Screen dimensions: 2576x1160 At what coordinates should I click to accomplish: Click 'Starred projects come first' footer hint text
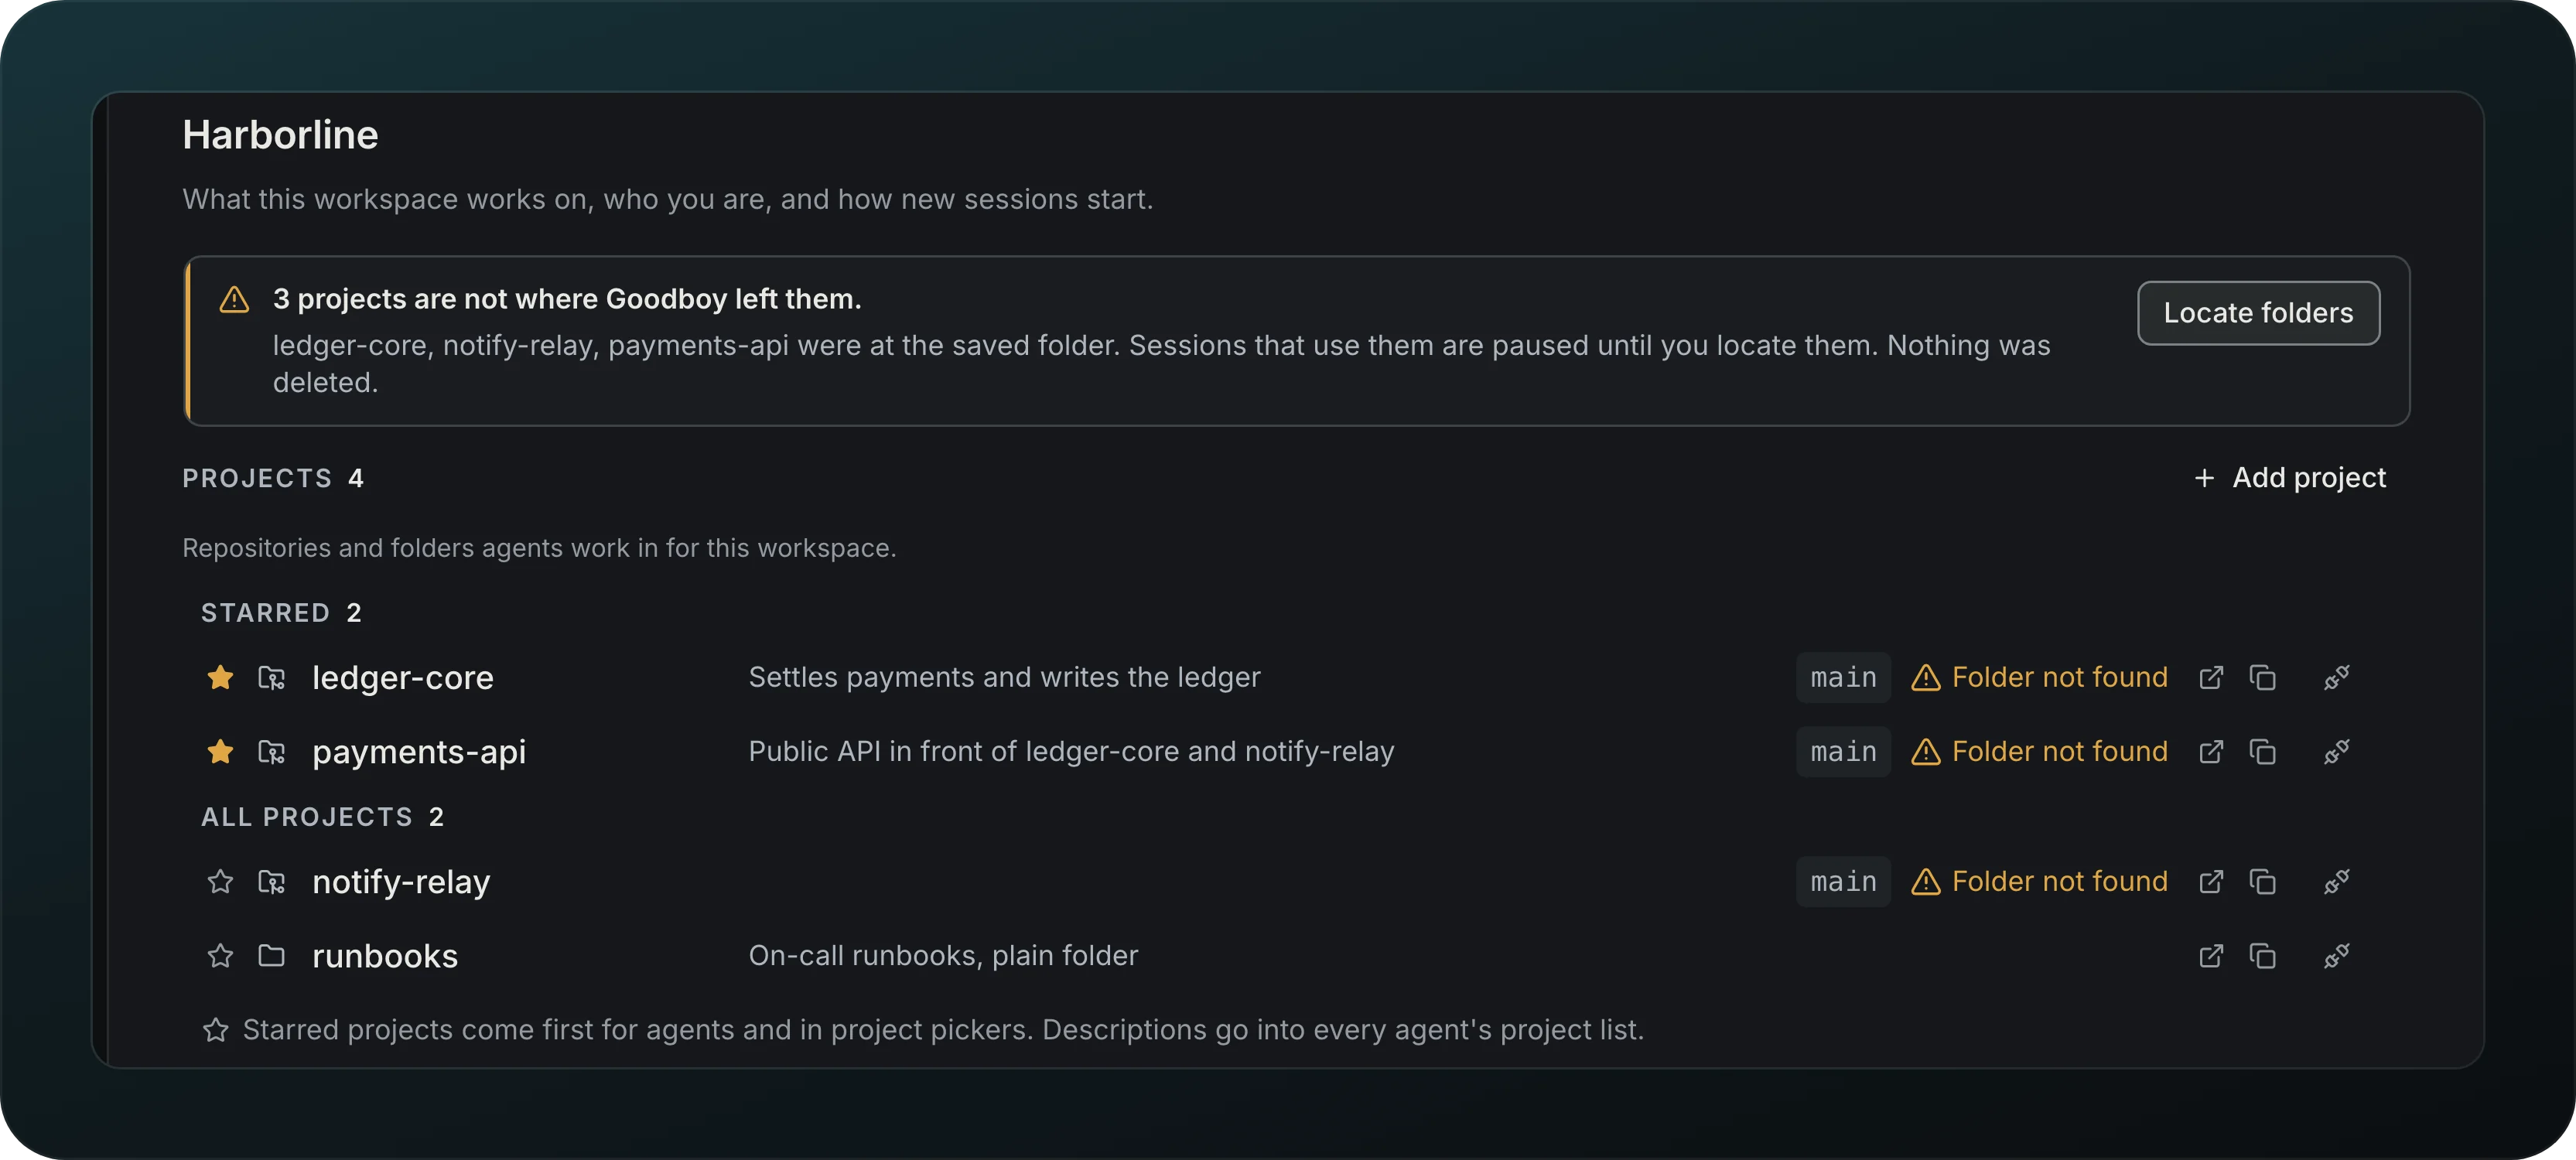(x=943, y=1029)
